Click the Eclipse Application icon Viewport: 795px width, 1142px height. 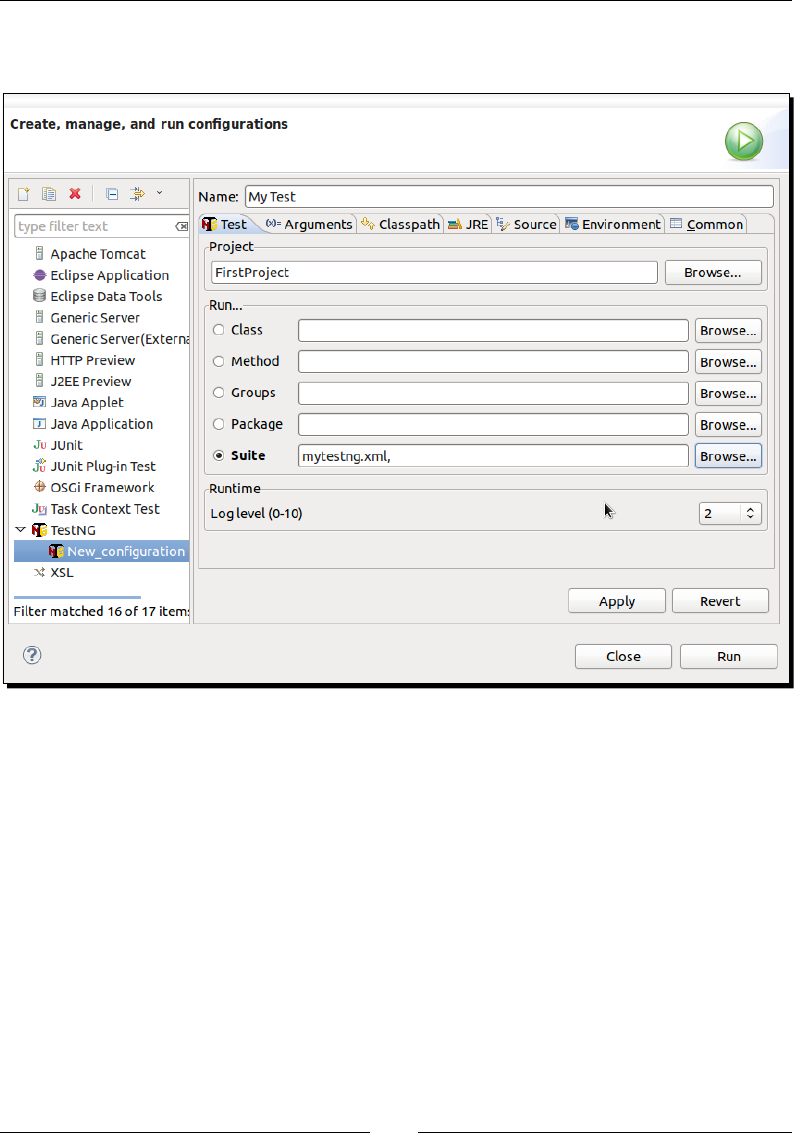(39, 275)
